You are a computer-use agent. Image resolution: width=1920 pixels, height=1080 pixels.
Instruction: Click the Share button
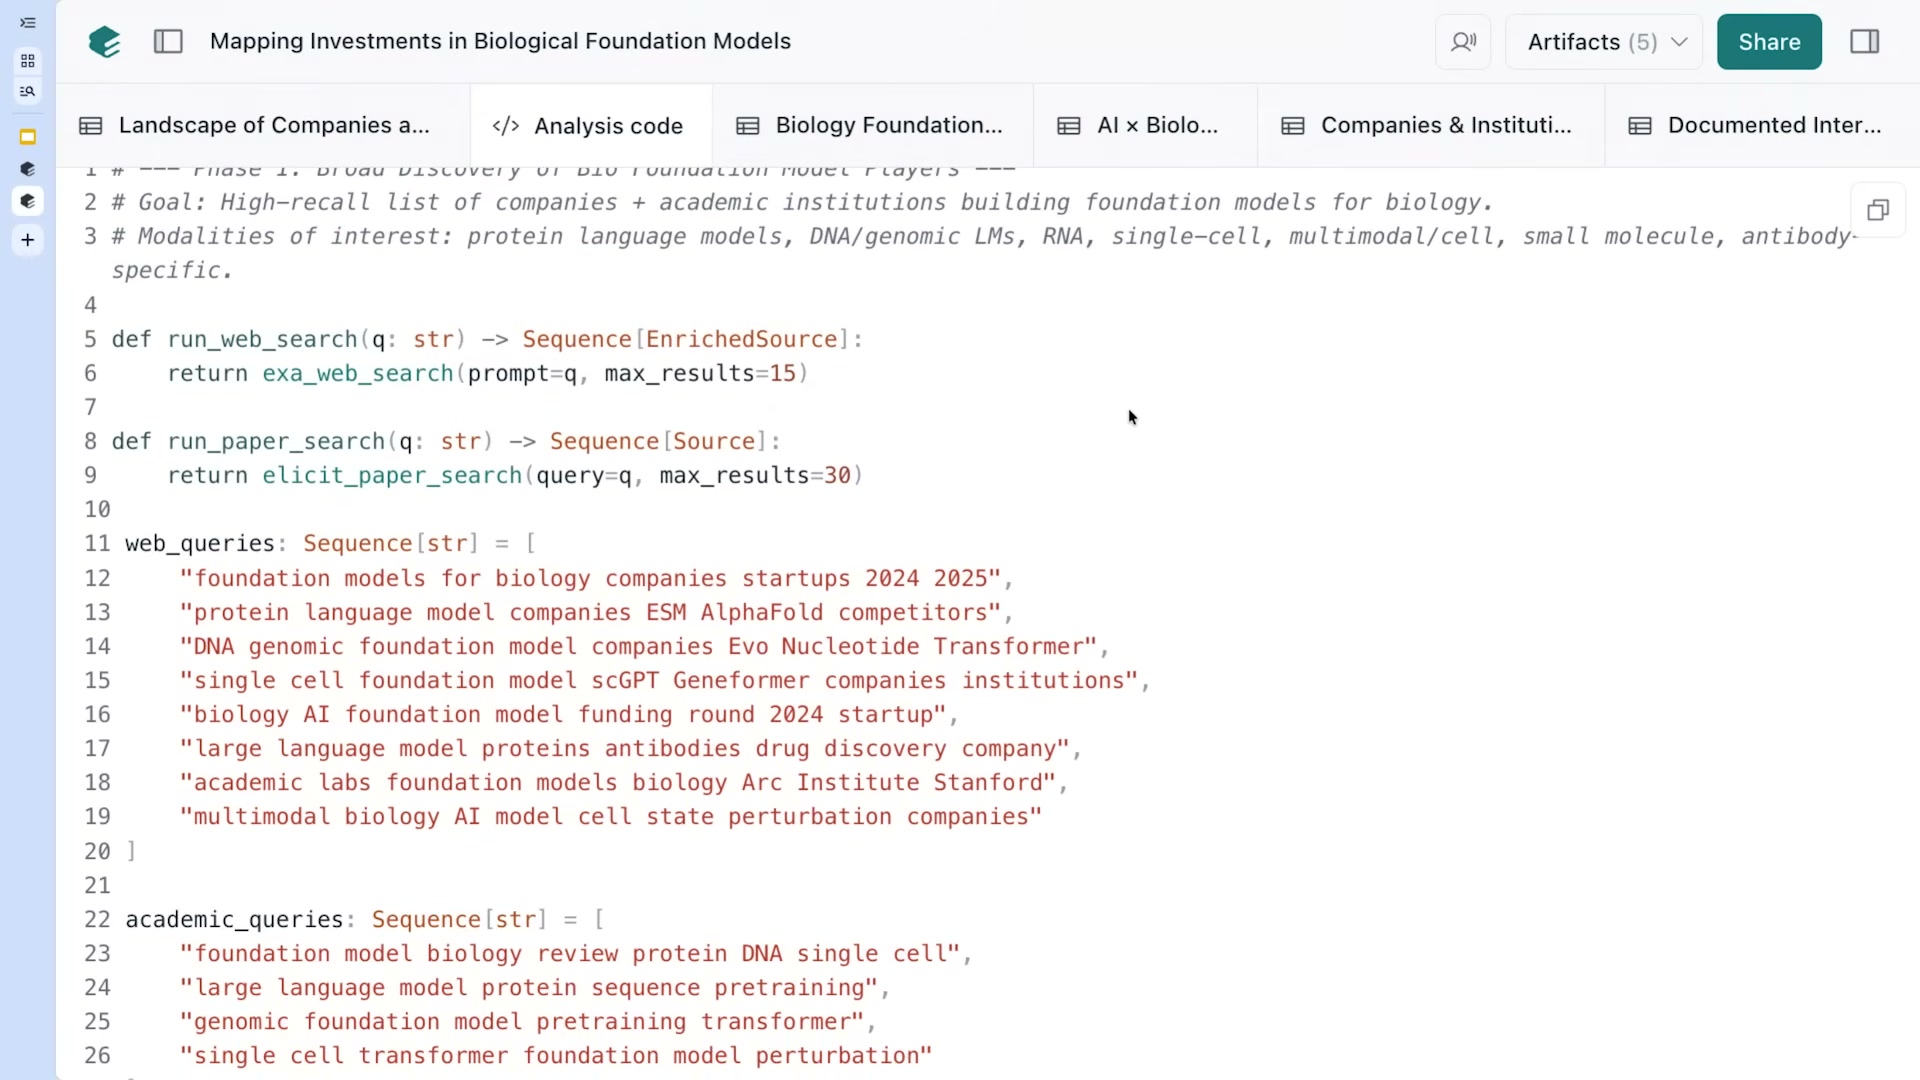(1769, 42)
